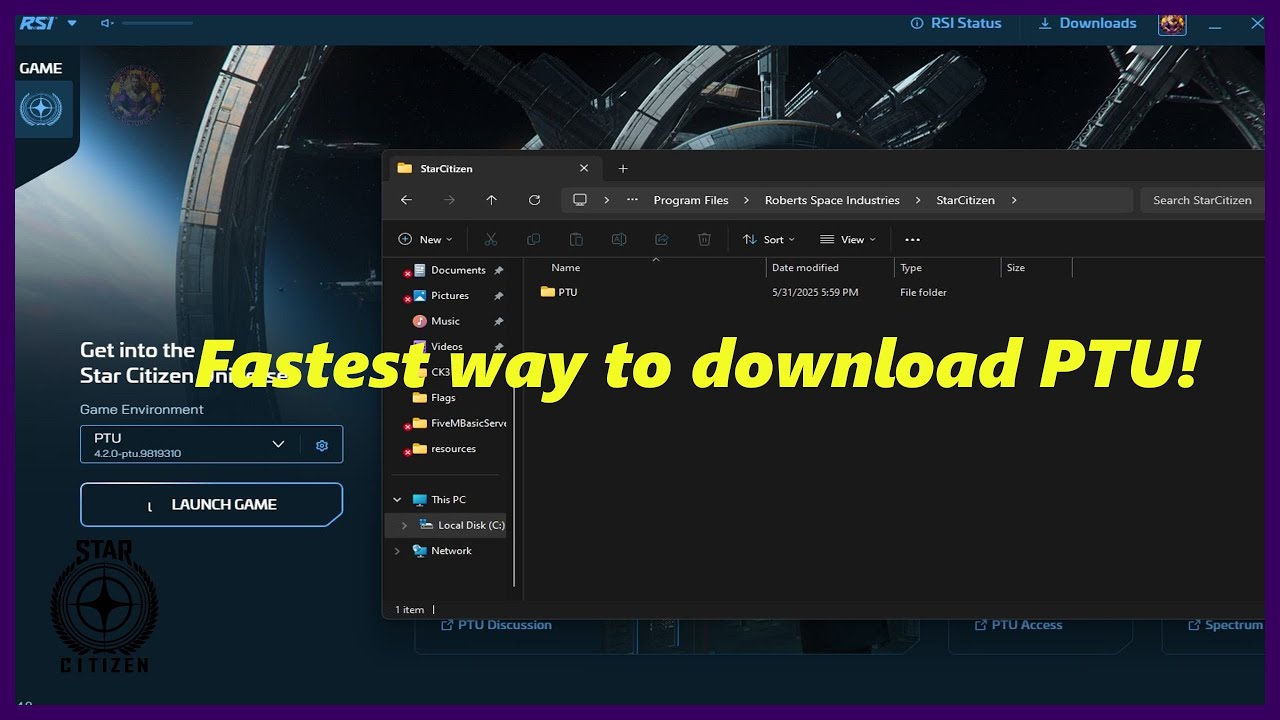Image resolution: width=1280 pixels, height=720 pixels.
Task: Click the LAUNCH GAME button
Action: click(211, 504)
